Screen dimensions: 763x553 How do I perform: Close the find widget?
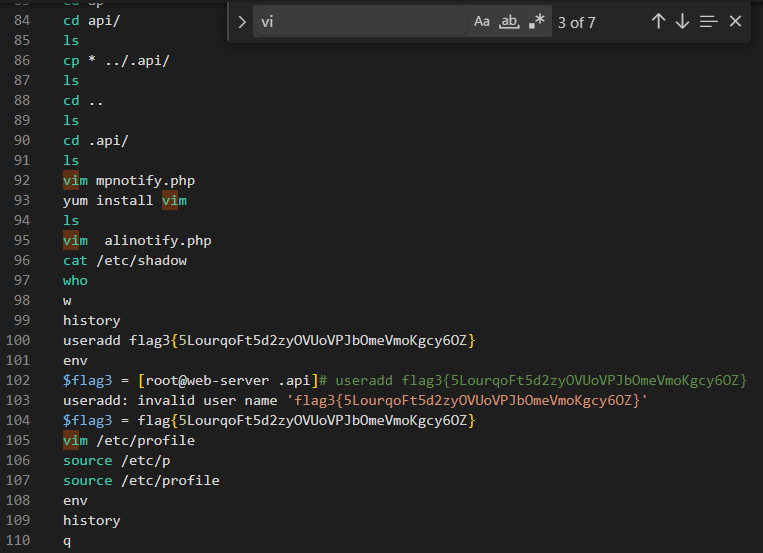point(735,21)
